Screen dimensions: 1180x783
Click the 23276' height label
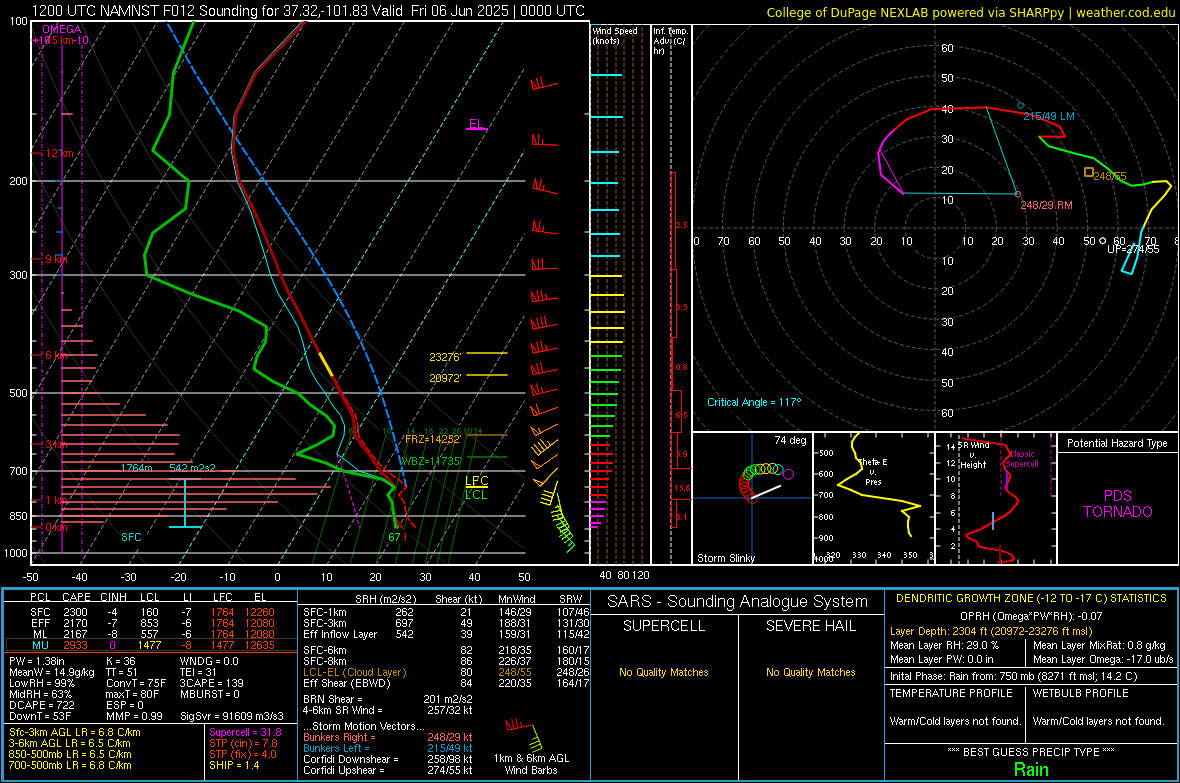445,357
